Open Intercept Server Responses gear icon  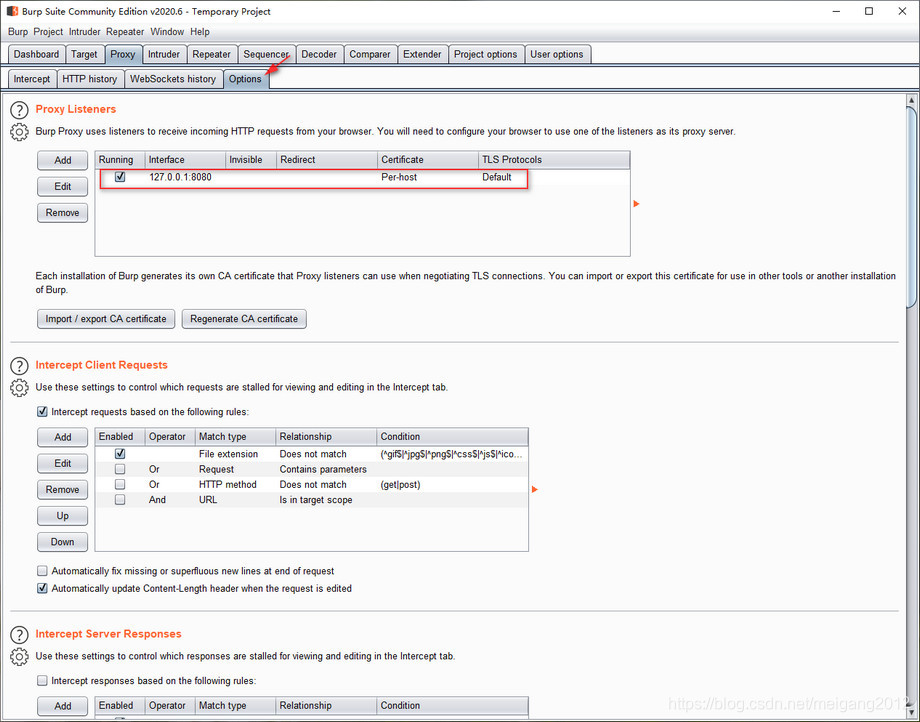[x=19, y=656]
